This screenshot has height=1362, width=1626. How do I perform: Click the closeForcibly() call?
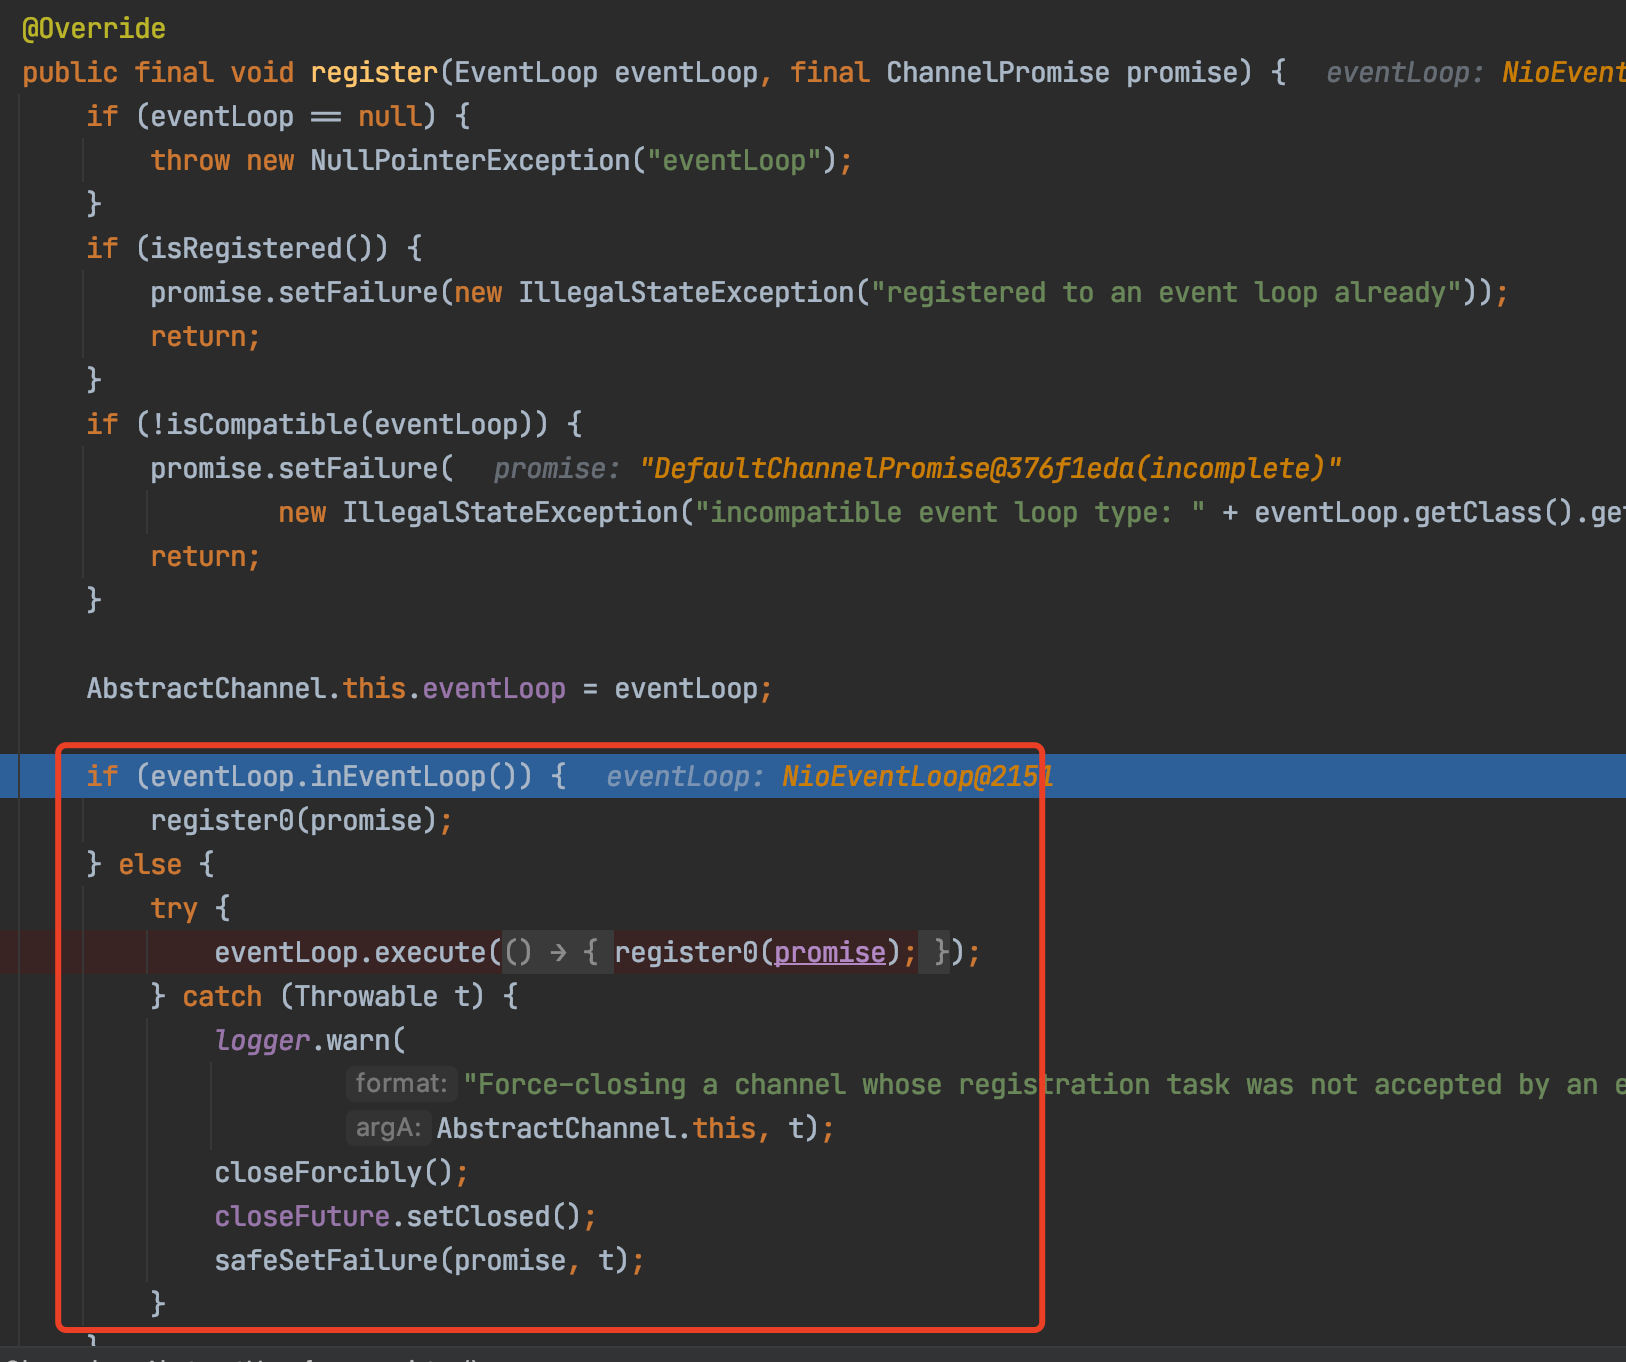[x=334, y=1172]
